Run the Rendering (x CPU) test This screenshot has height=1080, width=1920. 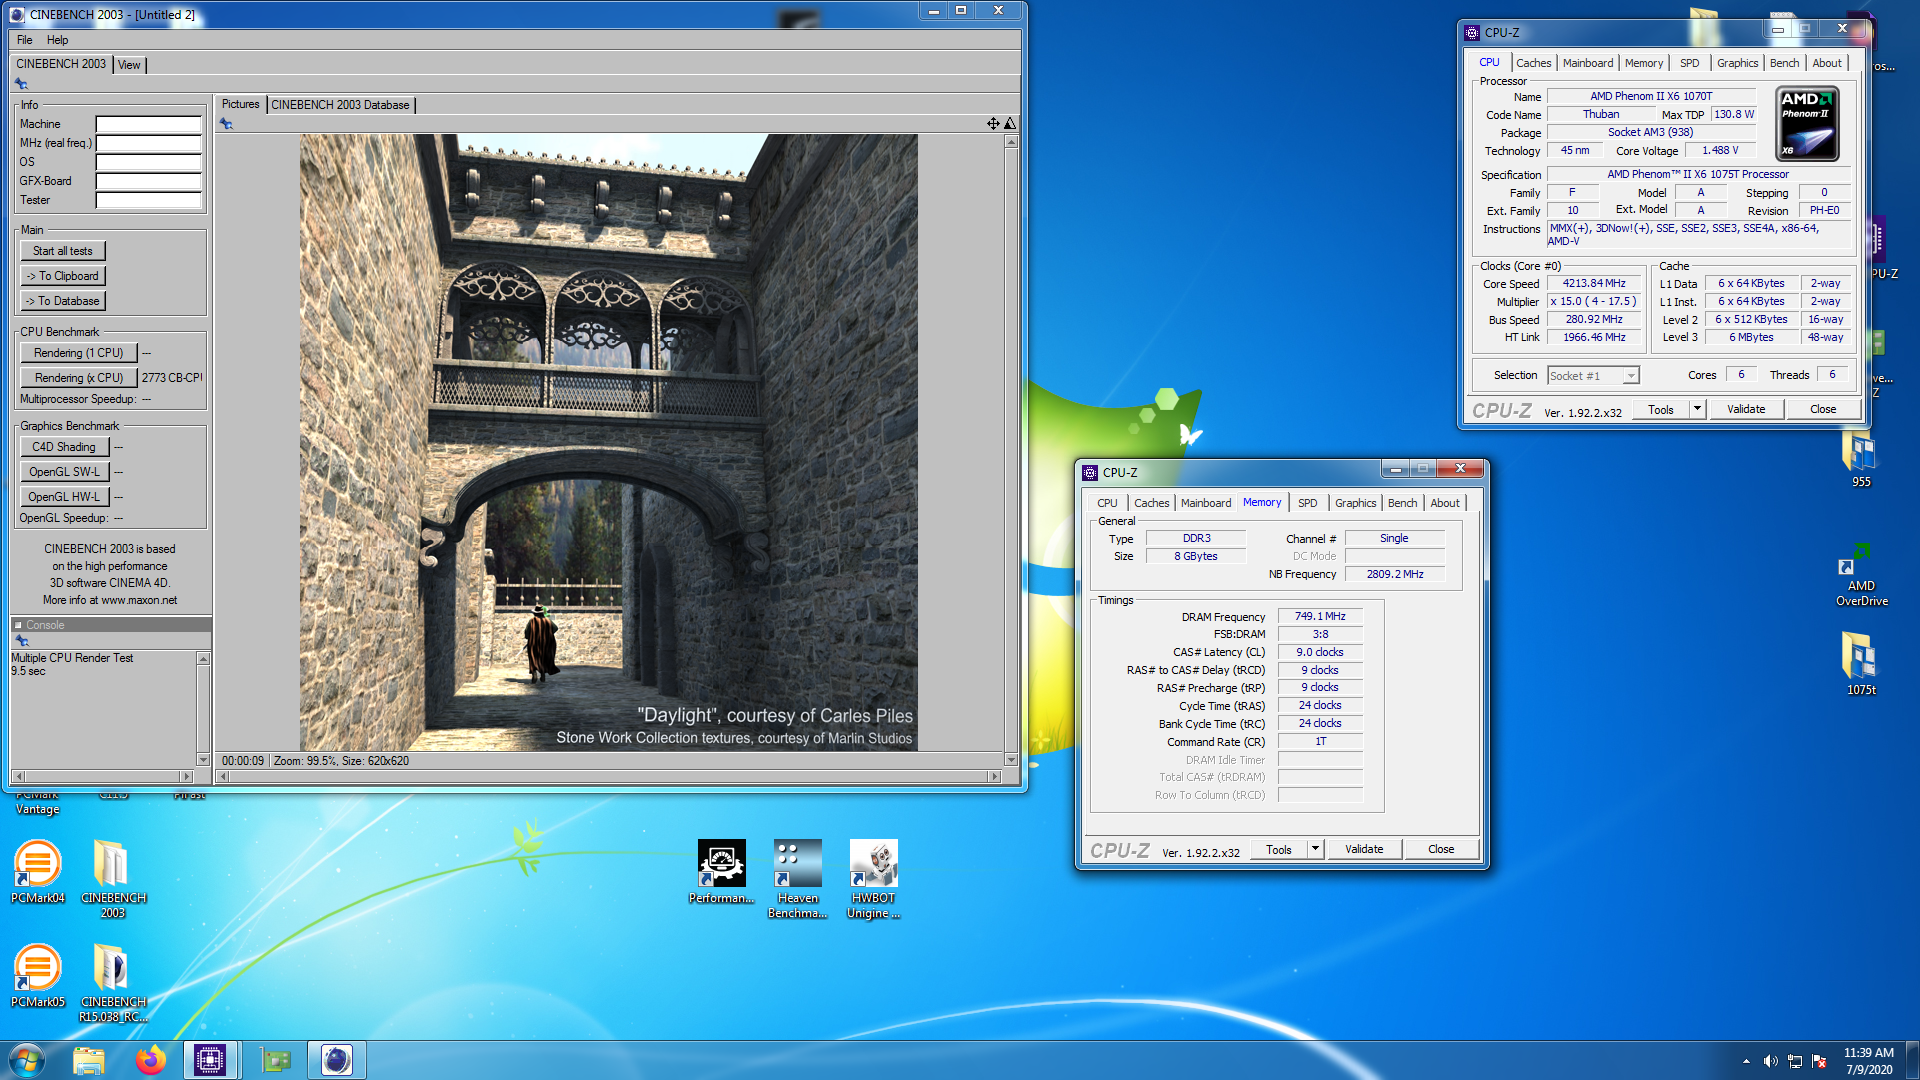[x=78, y=378]
